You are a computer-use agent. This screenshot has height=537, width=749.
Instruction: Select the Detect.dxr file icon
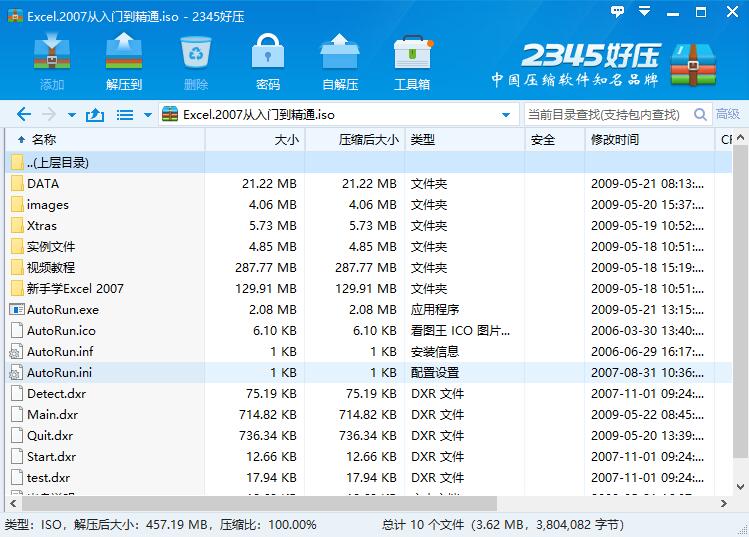coord(17,394)
